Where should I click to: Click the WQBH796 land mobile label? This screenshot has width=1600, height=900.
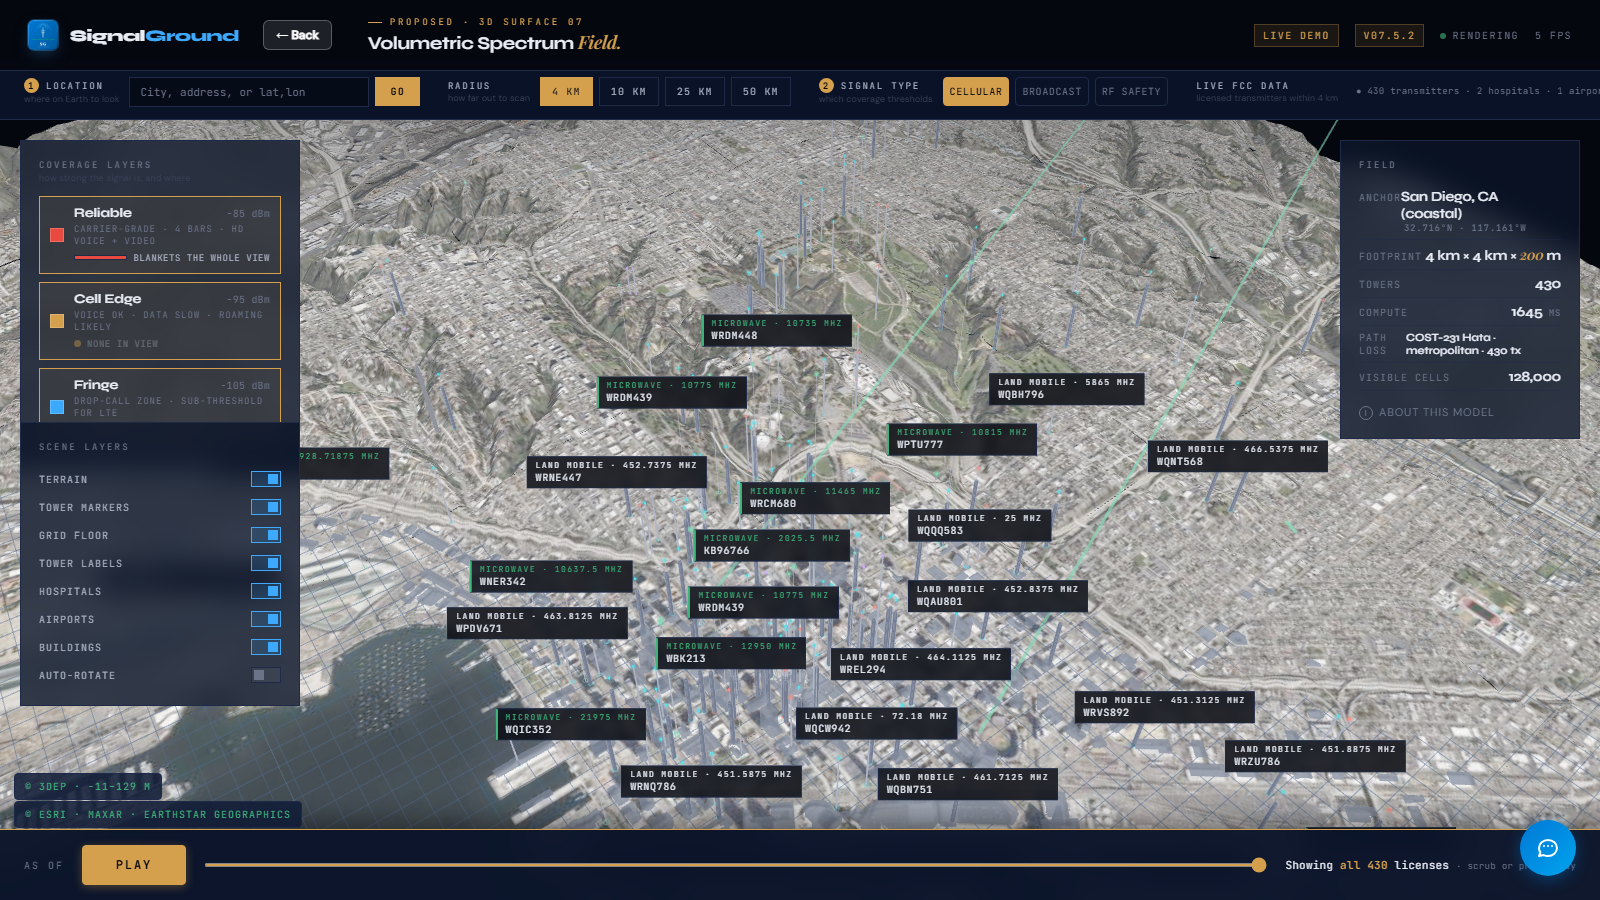point(1067,389)
